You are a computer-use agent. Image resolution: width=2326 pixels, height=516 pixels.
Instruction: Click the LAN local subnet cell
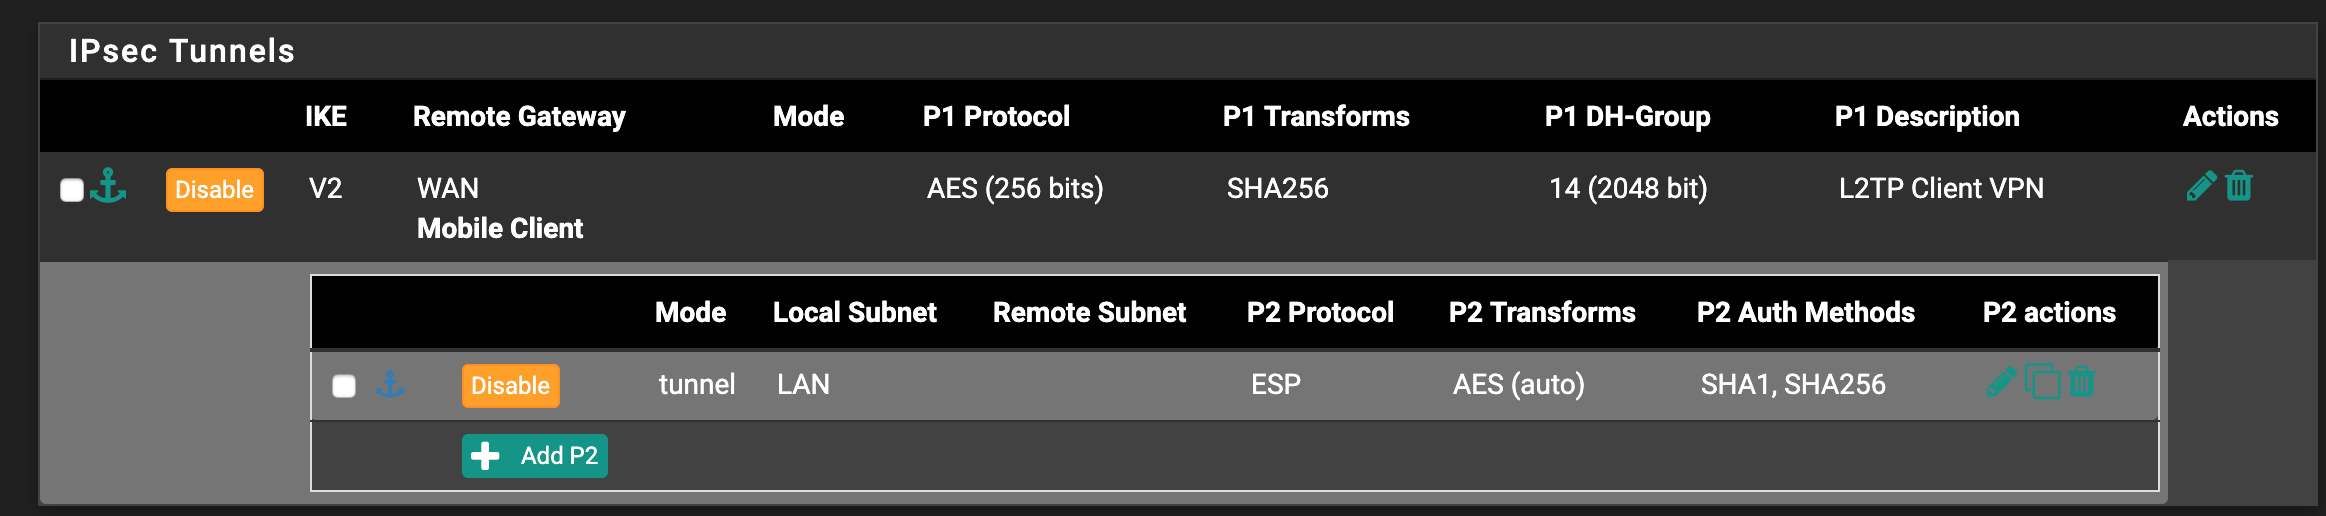pyautogui.click(x=803, y=385)
